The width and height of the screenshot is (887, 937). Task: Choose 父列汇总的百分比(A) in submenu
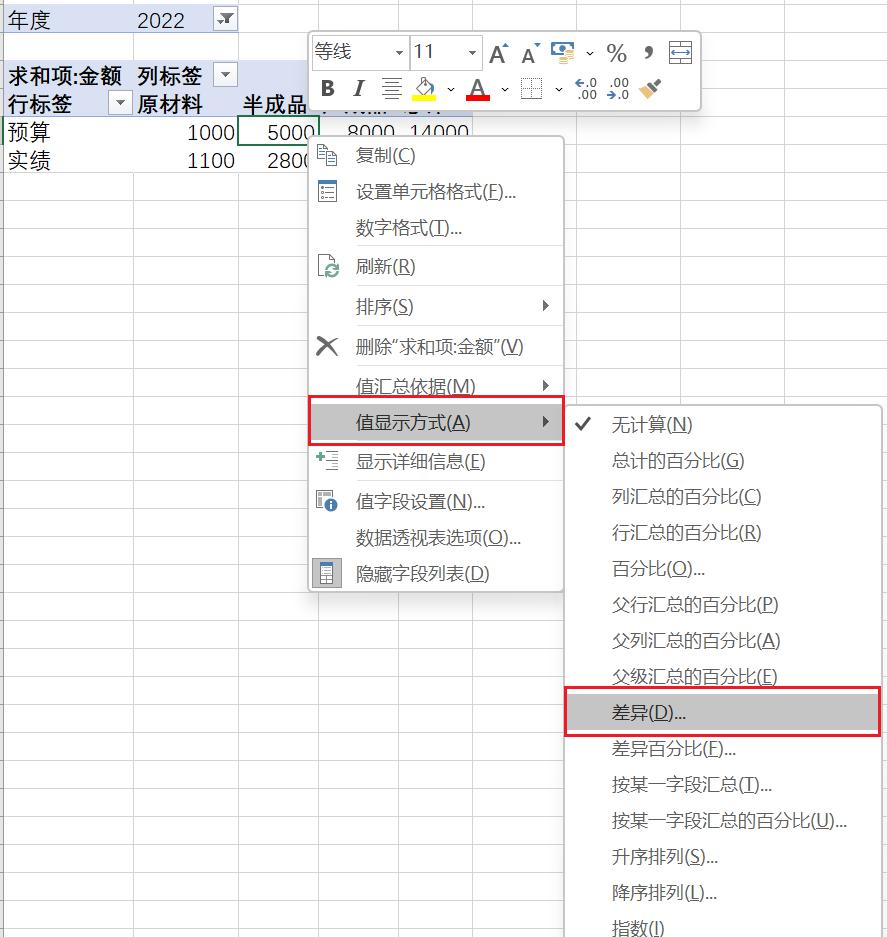coord(722,641)
